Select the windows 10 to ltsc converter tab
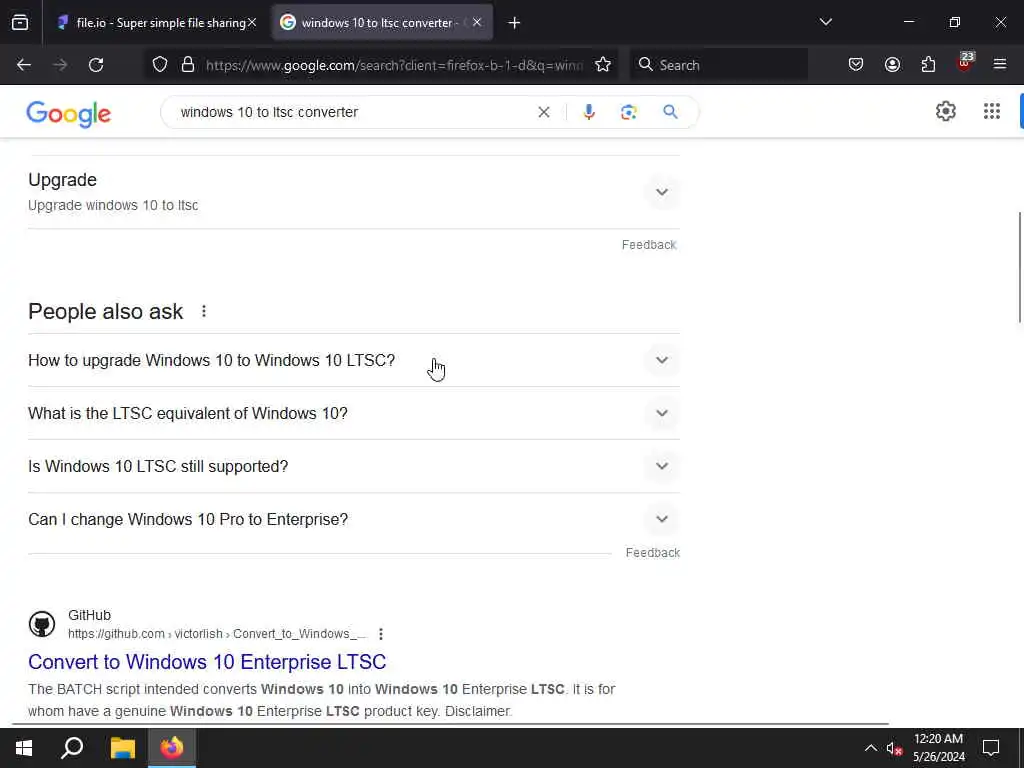This screenshot has height=768, width=1024. [382, 23]
